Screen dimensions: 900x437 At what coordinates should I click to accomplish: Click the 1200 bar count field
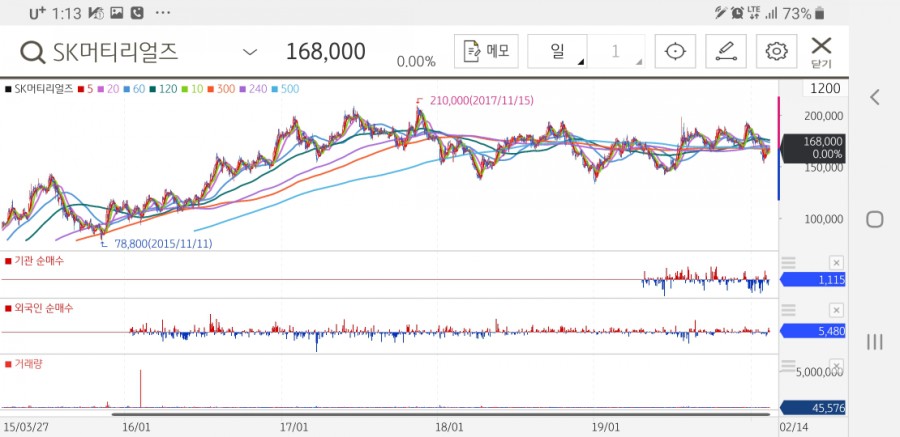[x=825, y=88]
